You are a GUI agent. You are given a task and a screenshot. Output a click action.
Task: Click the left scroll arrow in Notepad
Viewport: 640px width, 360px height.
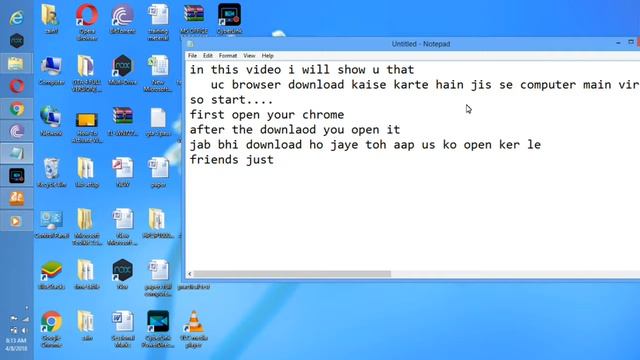pos(189,274)
